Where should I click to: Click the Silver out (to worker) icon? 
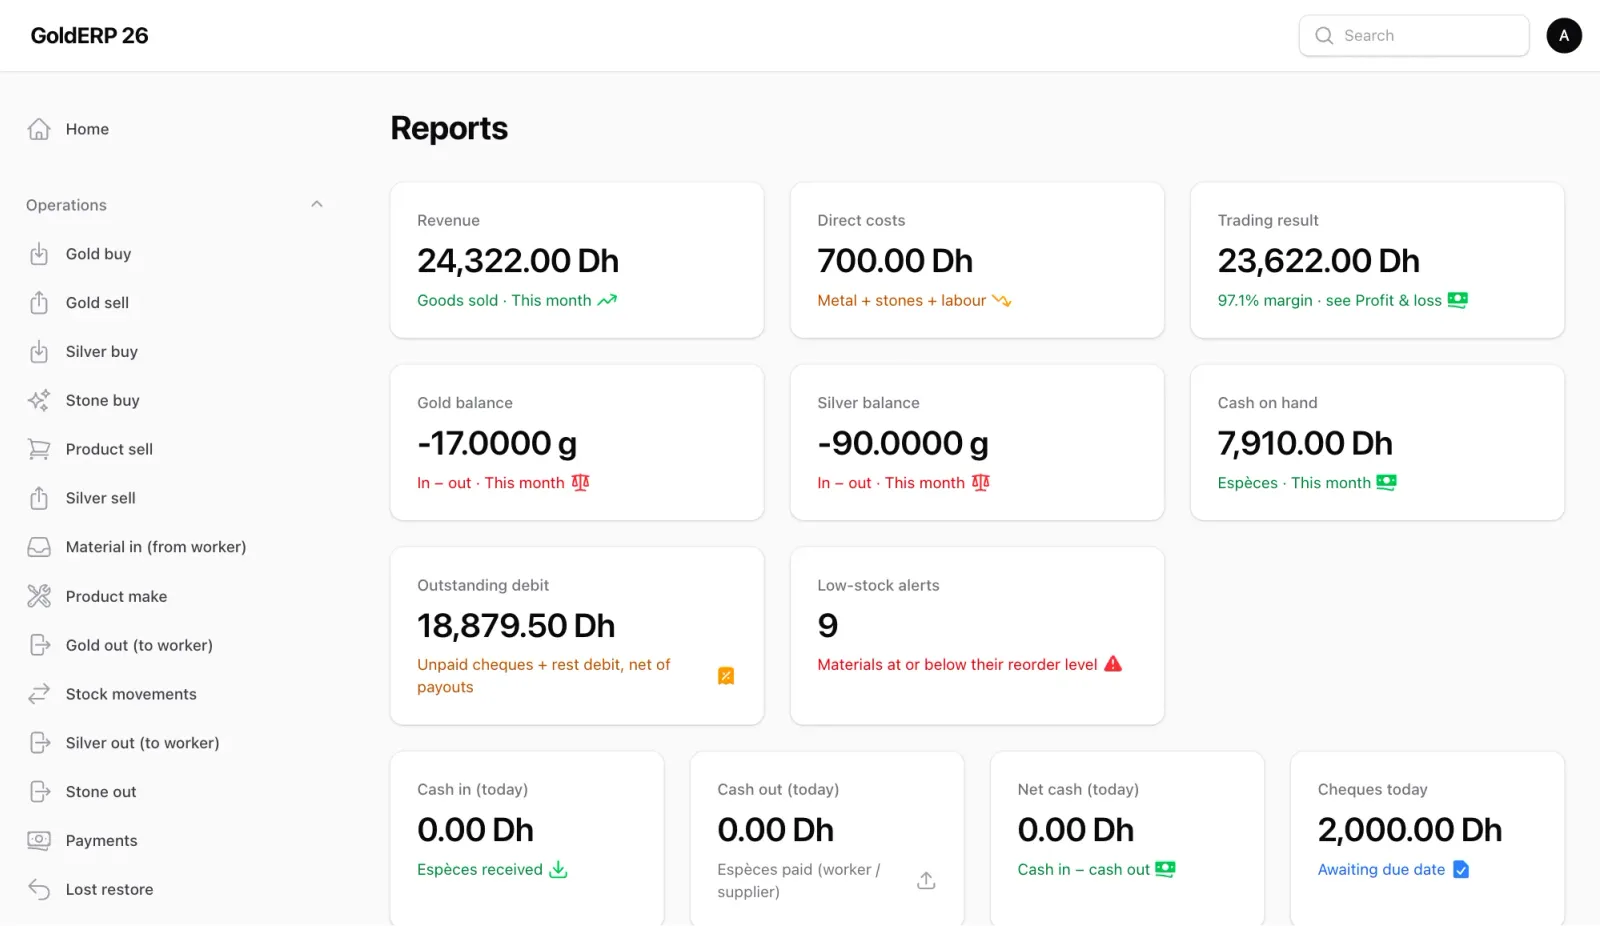(39, 743)
